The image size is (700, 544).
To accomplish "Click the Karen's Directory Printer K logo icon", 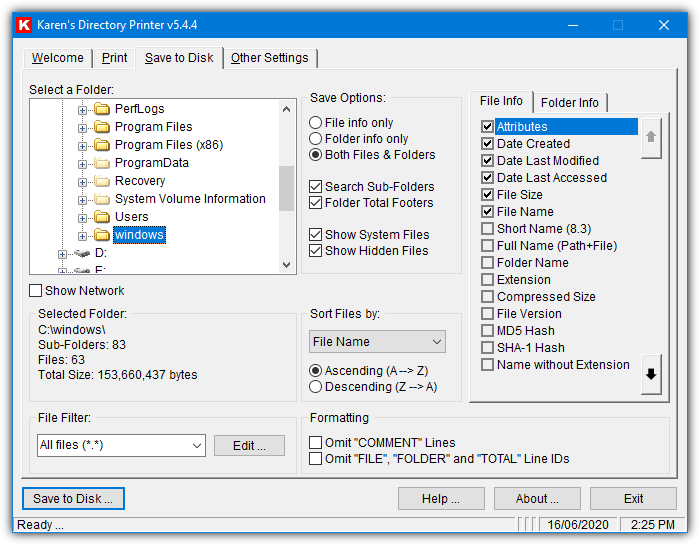I will point(24,25).
